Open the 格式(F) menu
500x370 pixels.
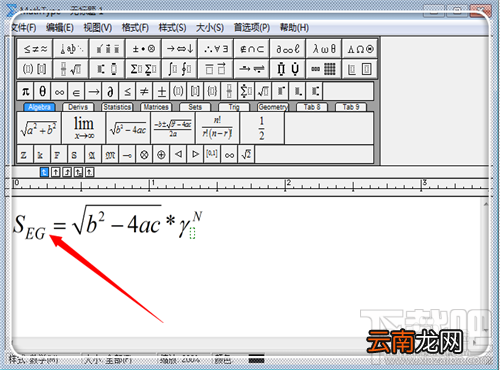click(135, 27)
